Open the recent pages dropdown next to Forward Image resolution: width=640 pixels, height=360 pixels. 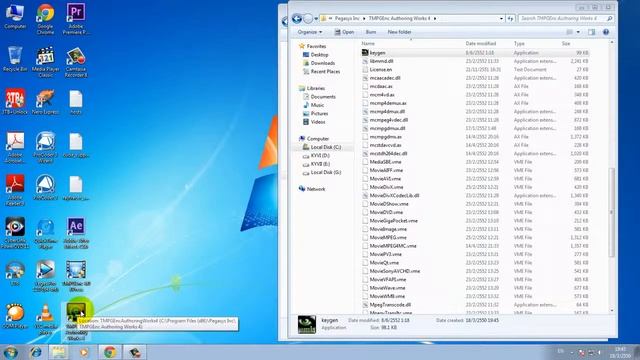pos(316,18)
